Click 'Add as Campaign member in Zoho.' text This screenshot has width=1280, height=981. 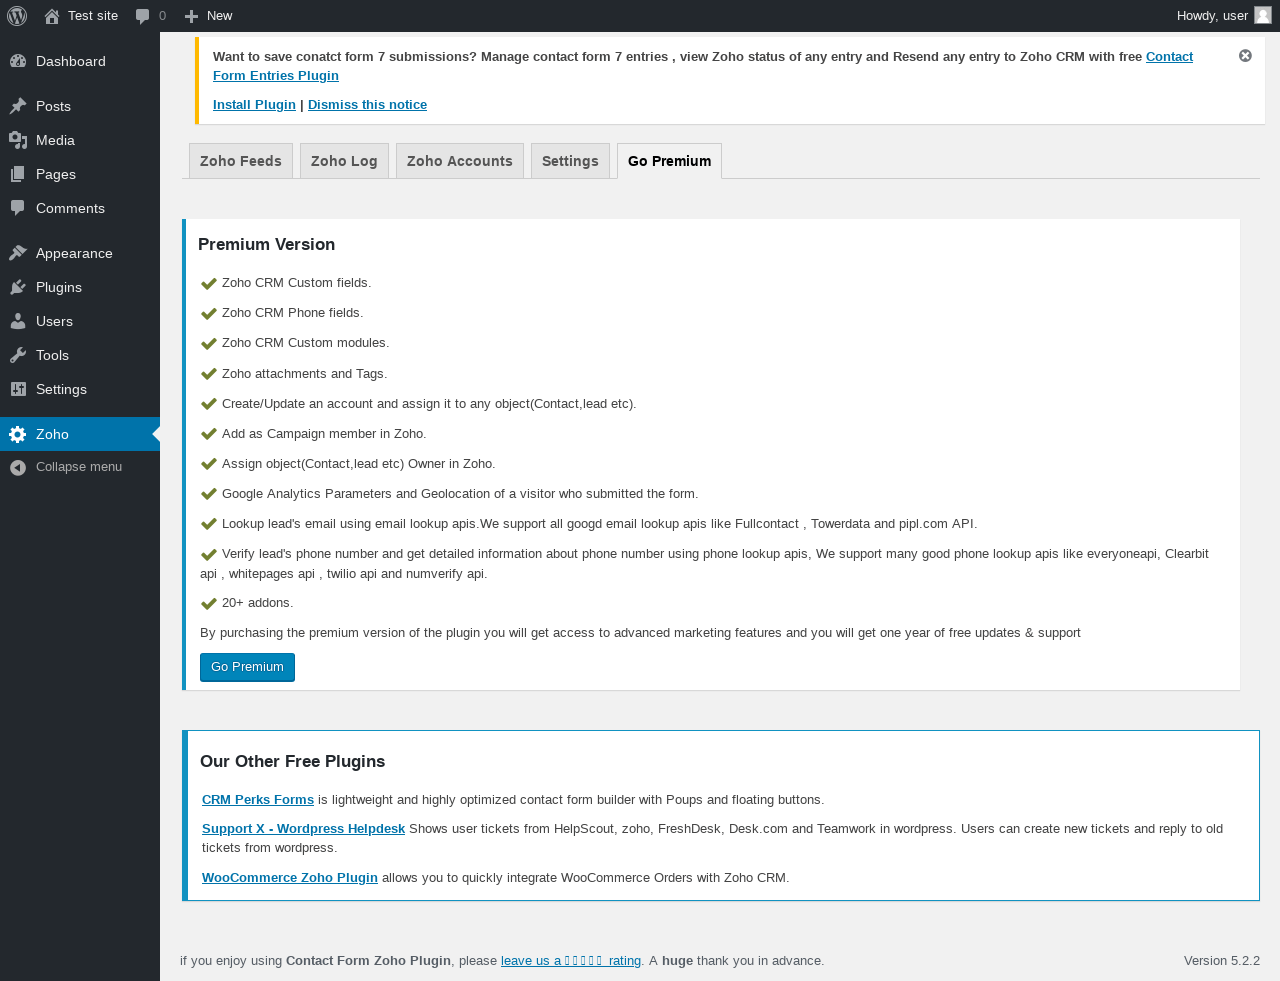(324, 433)
